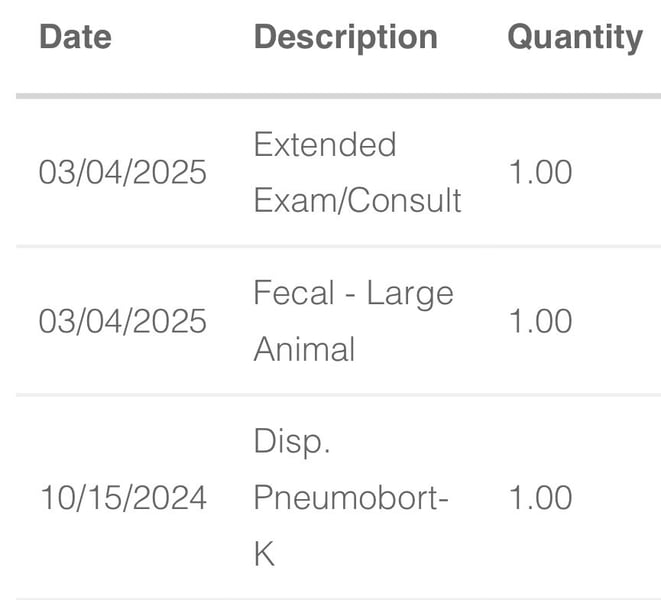Select the 1.00 quantity for Fecal - Large Animal
Image resolution: width=661 pixels, height=600 pixels.
click(540, 321)
